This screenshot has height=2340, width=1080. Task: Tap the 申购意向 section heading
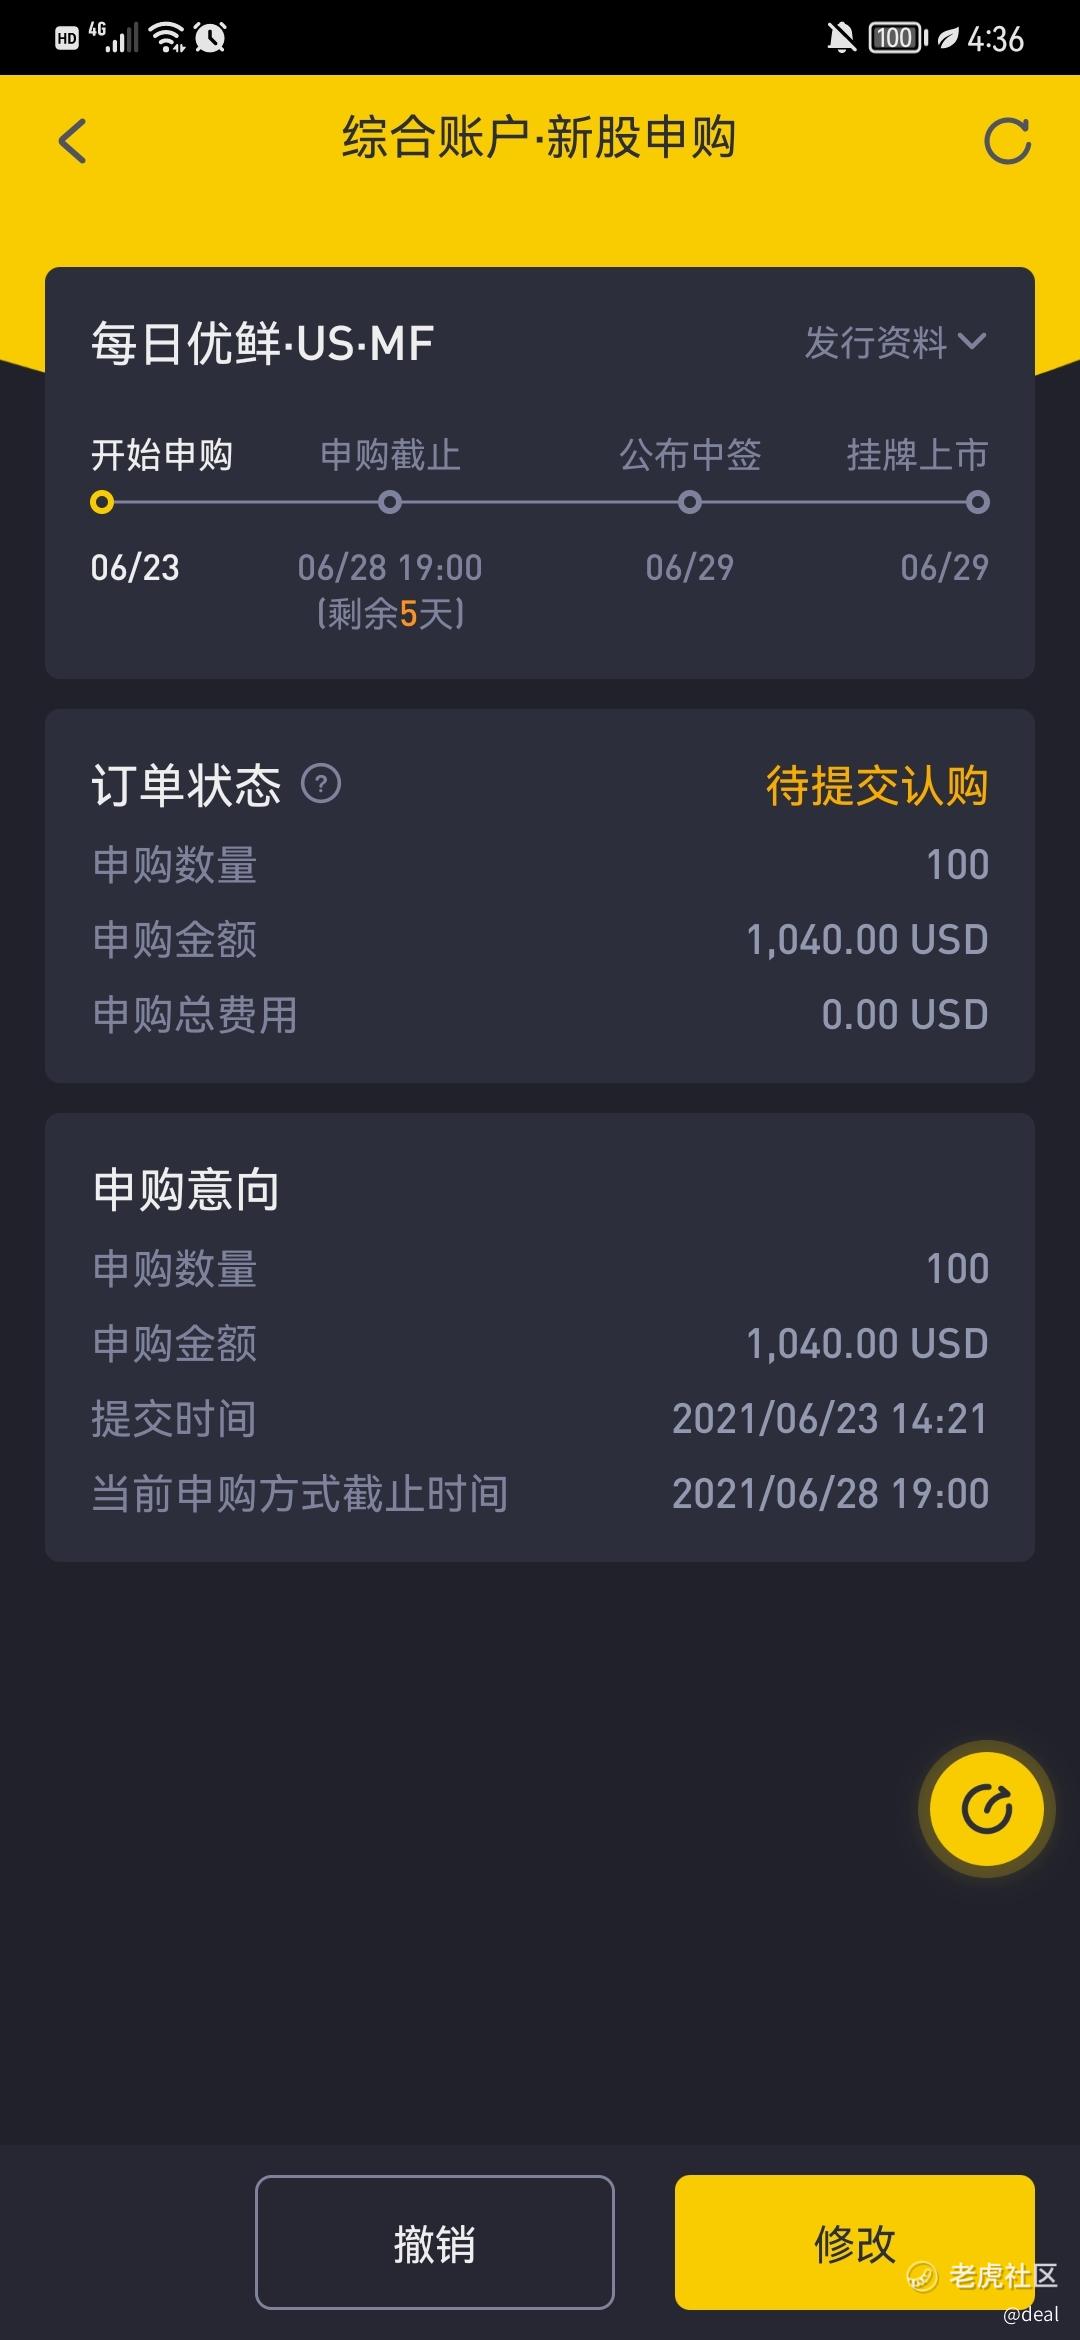point(186,1189)
